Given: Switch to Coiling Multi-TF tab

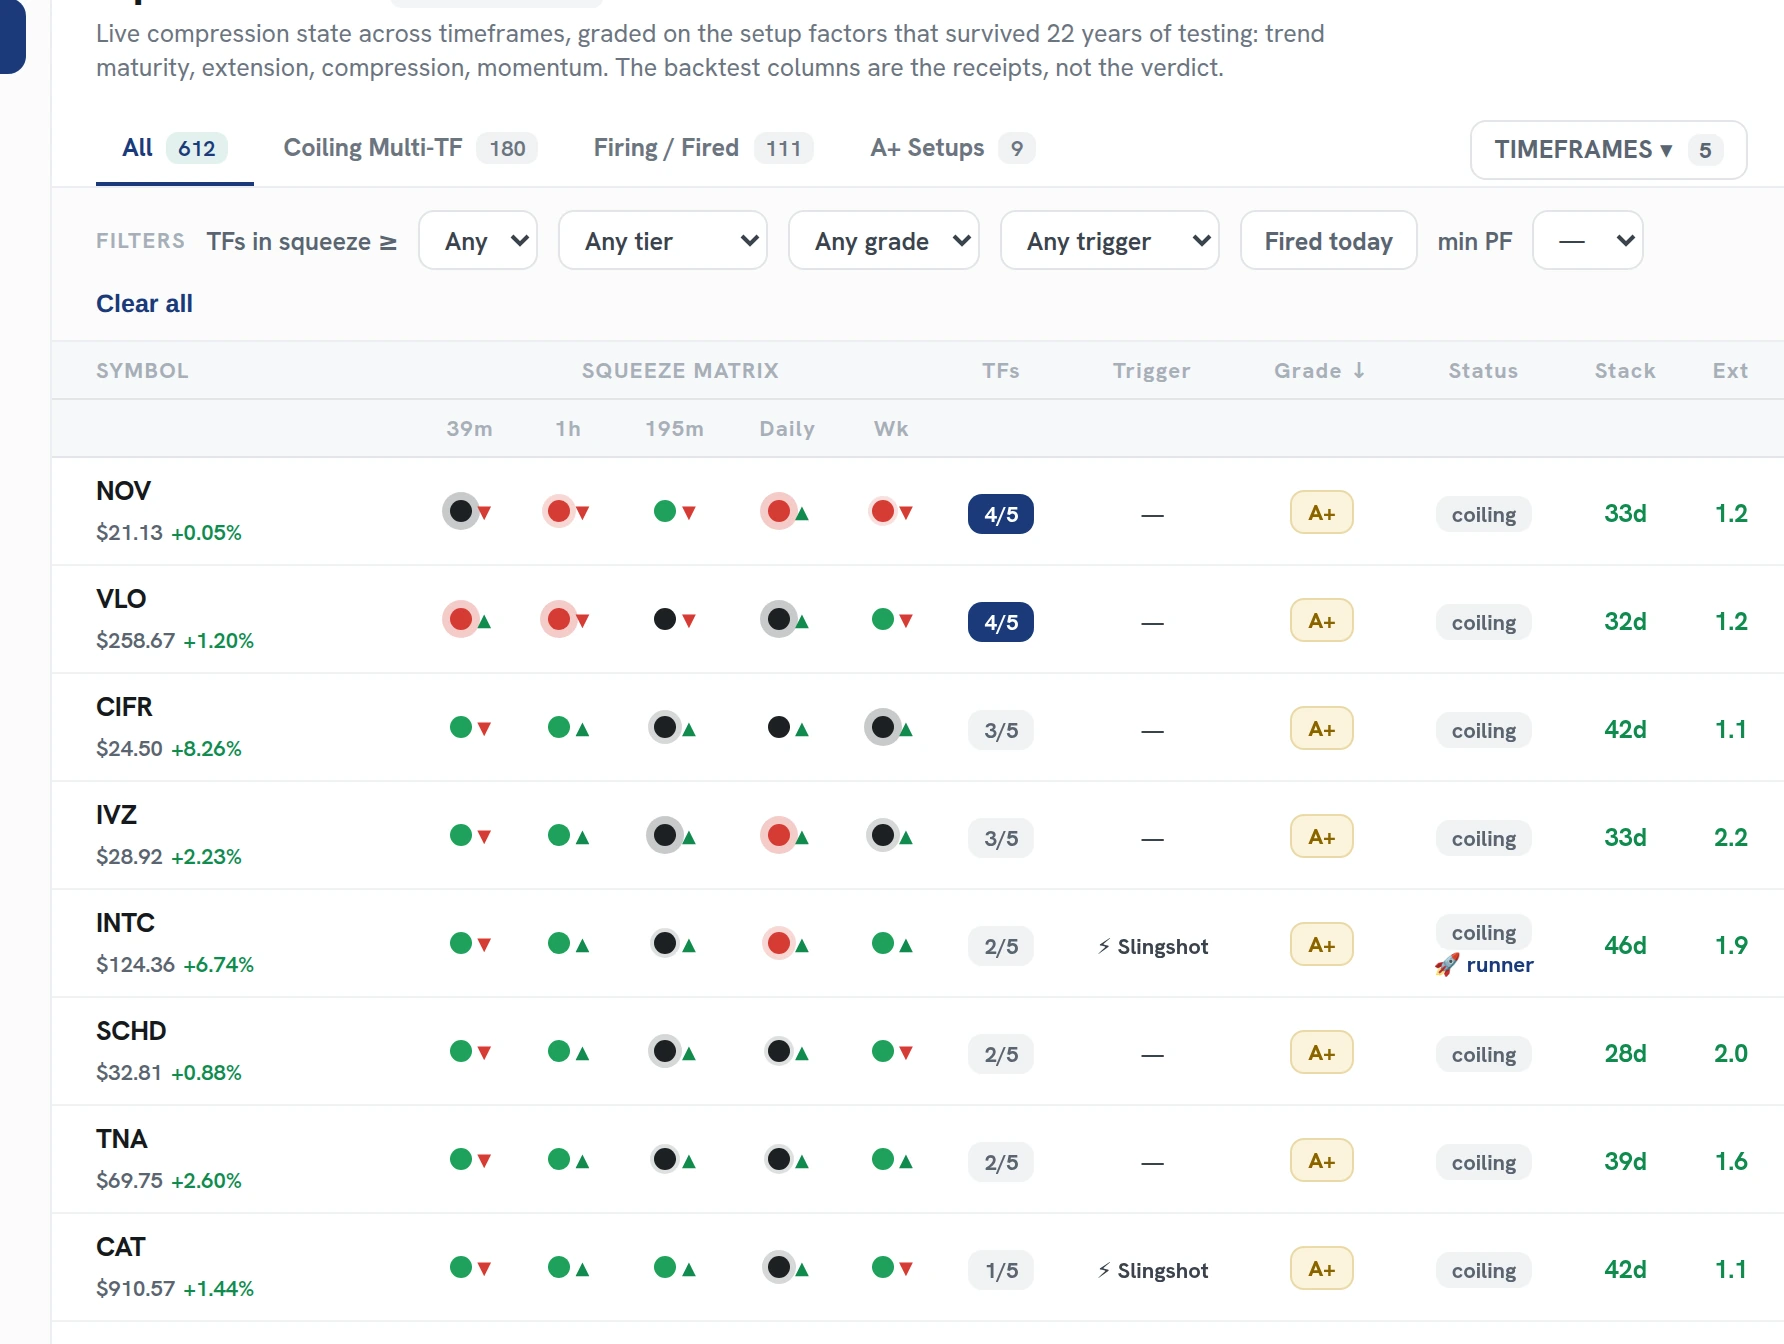Looking at the screenshot, I should point(410,148).
